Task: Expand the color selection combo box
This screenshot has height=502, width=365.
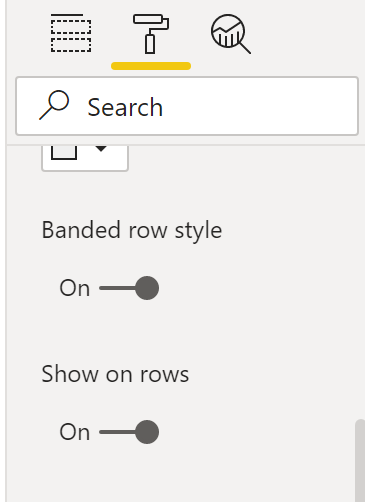Action: pyautogui.click(x=85, y=158)
